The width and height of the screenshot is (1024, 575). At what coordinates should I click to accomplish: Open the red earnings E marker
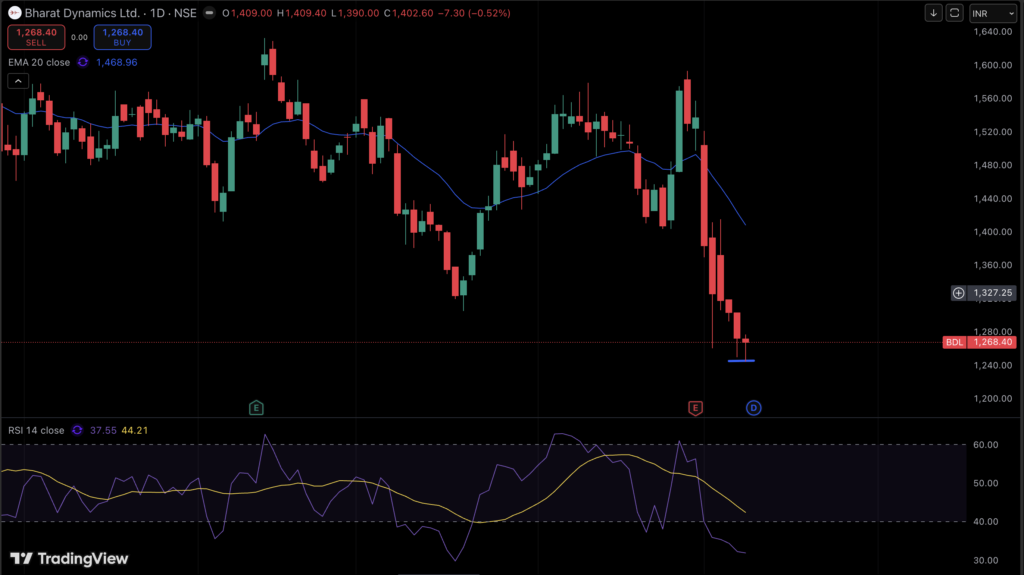point(695,407)
